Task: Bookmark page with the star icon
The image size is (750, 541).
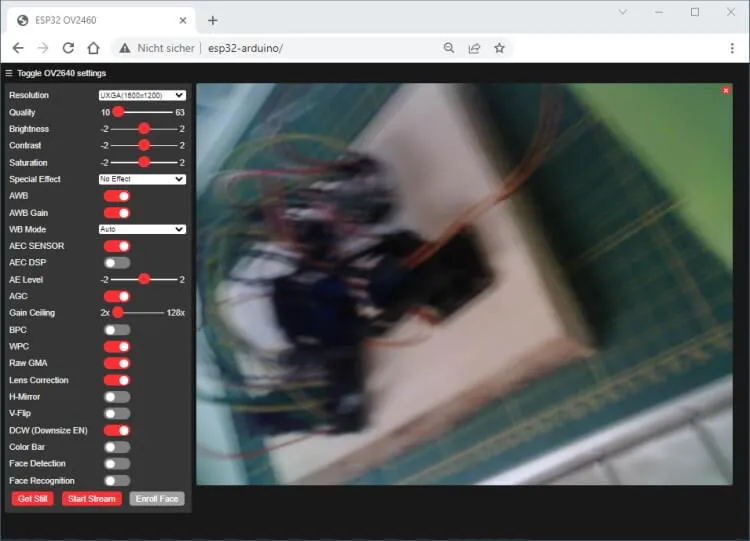Action: 499,48
